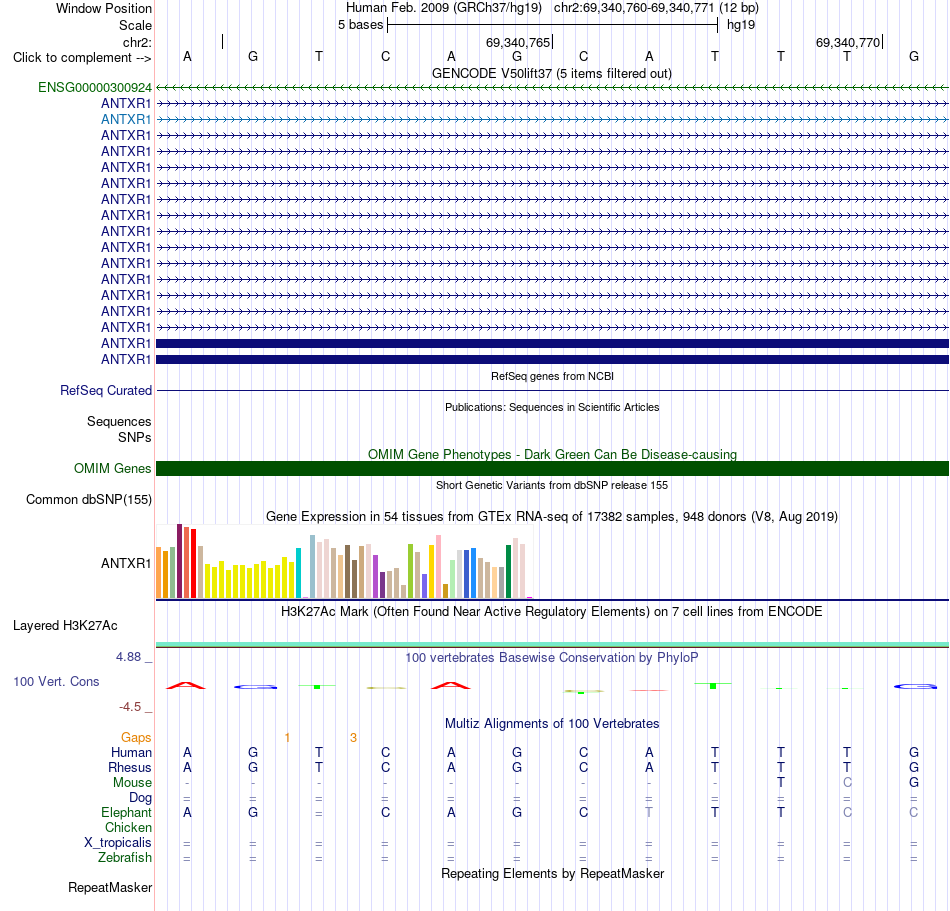Click 'Multiz Alignments of 100 Vertebrates' title
Viewport: 950px width, 911px height.
(553, 723)
